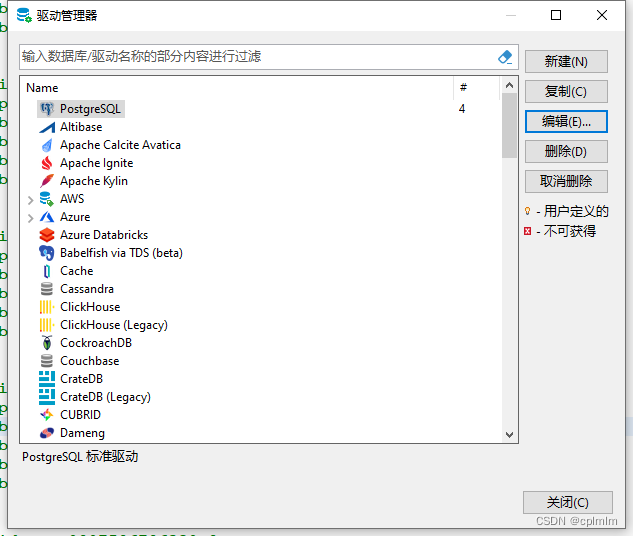Click the scrollbar up arrow
This screenshot has height=536, width=633.
509,85
